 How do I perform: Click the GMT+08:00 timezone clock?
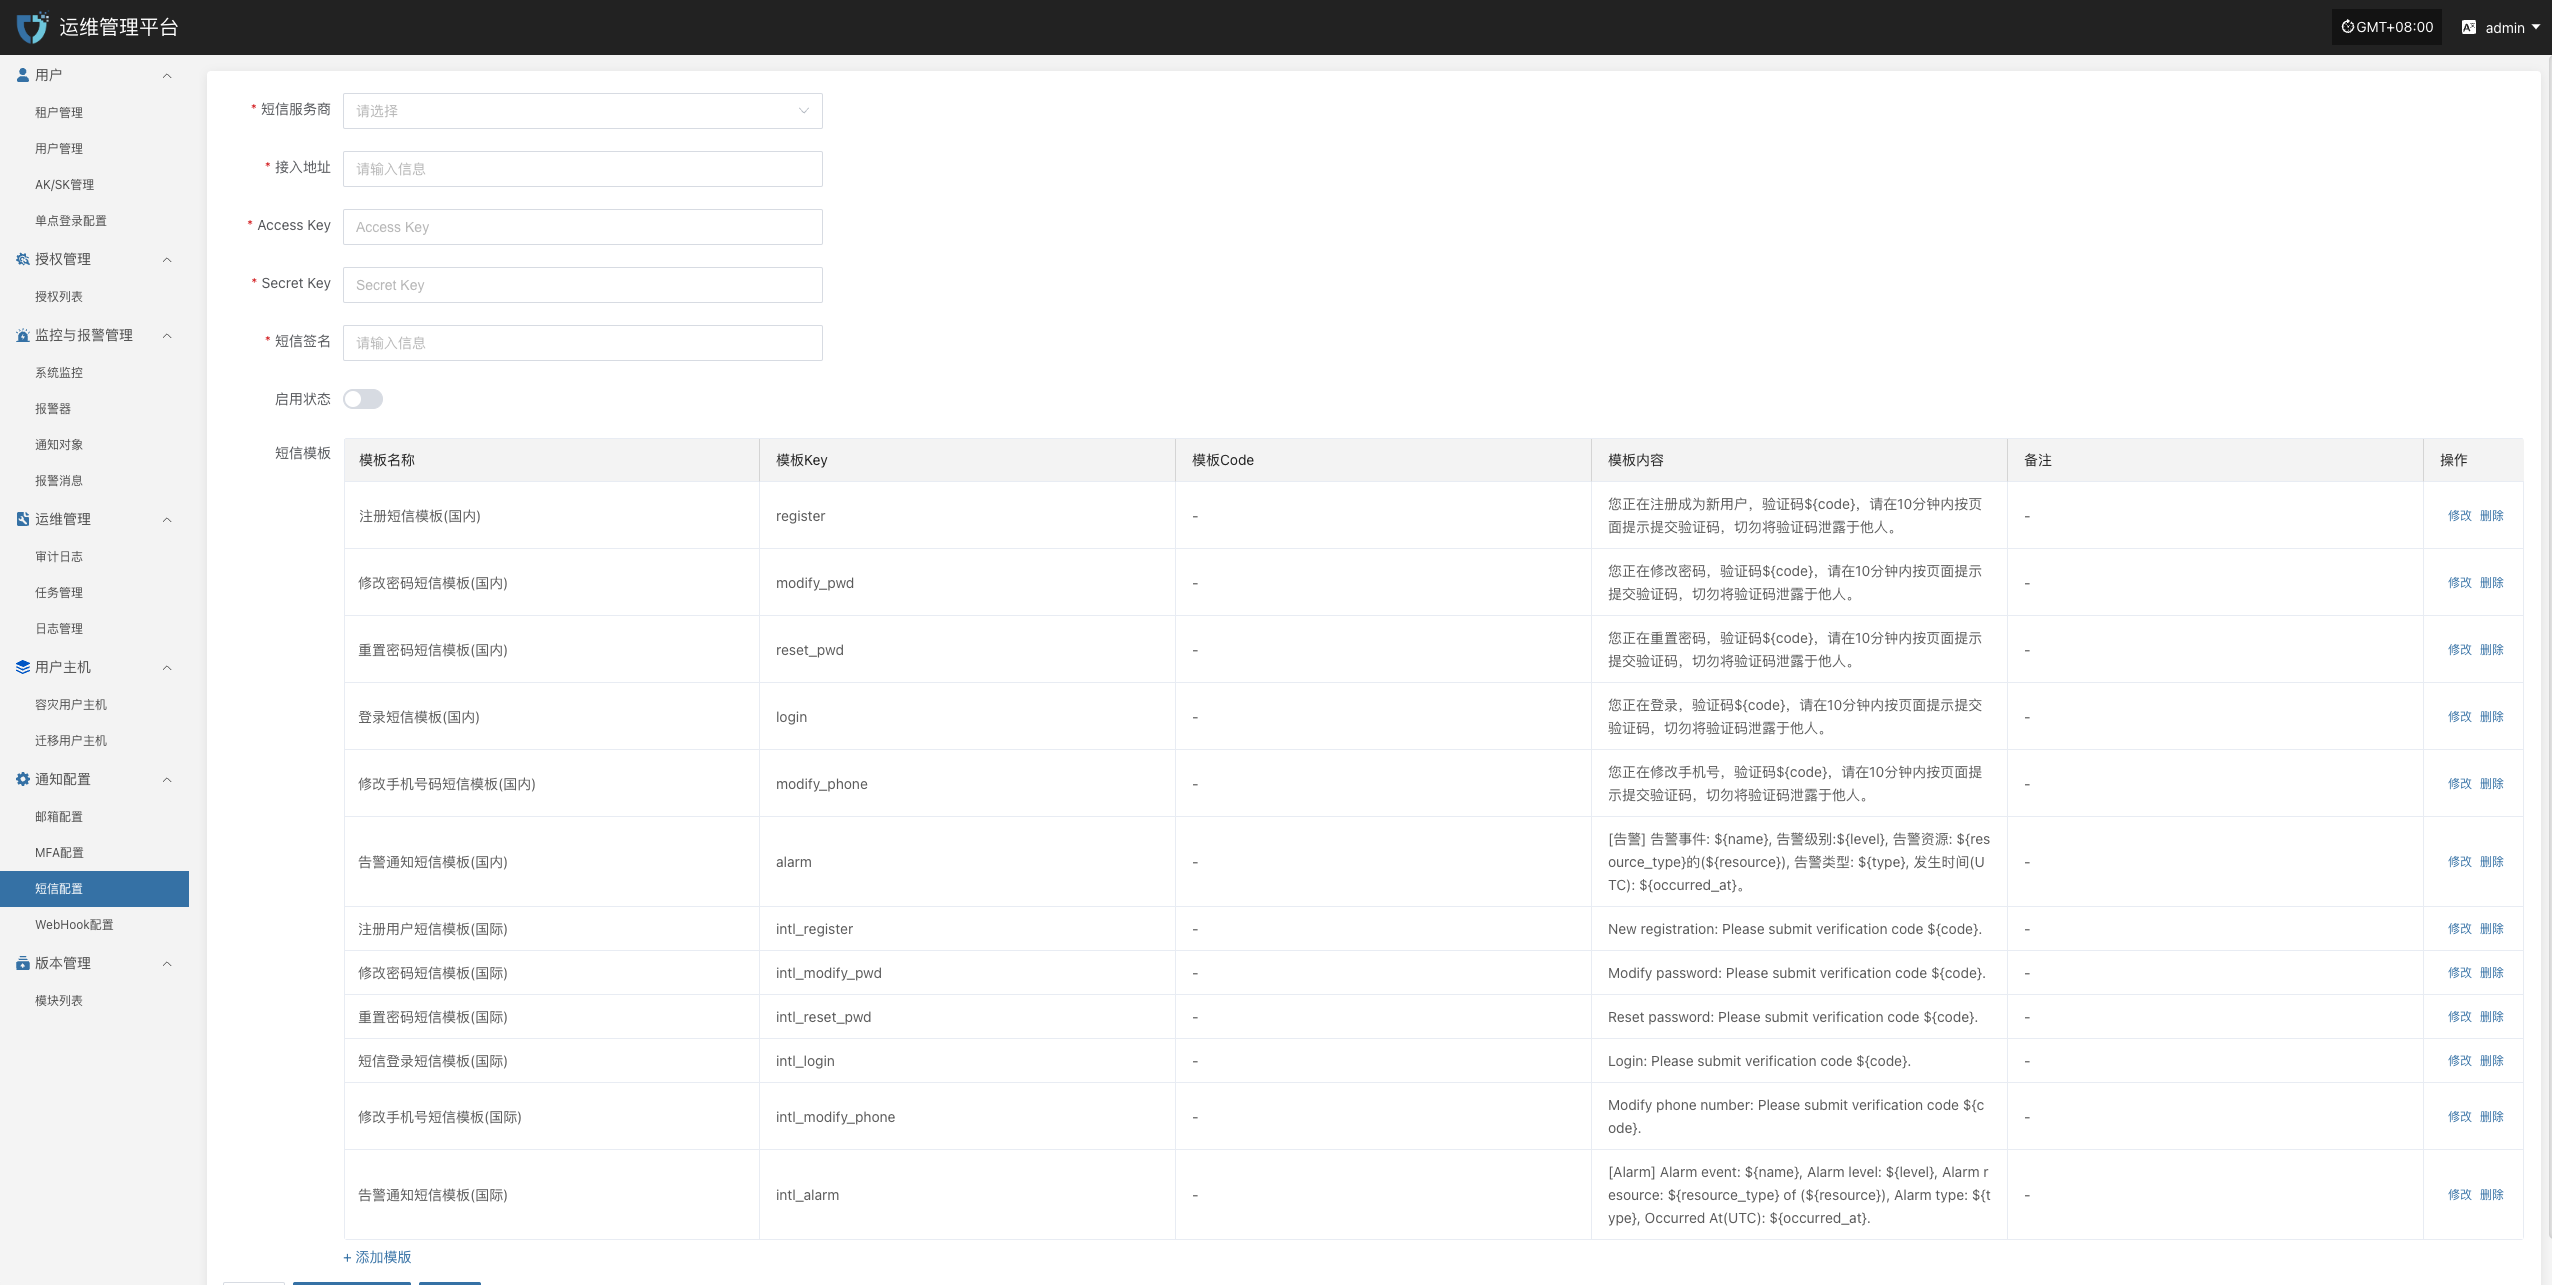coord(2387,27)
